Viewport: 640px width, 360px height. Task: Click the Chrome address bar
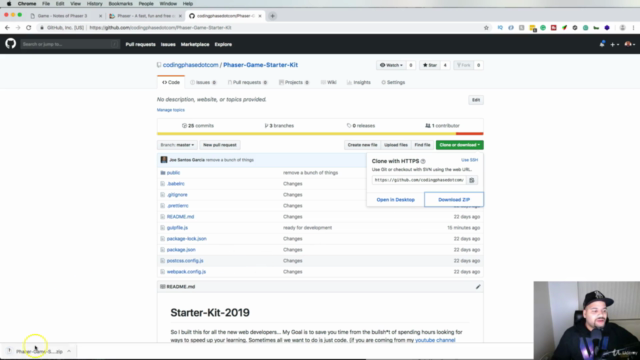tap(261, 28)
